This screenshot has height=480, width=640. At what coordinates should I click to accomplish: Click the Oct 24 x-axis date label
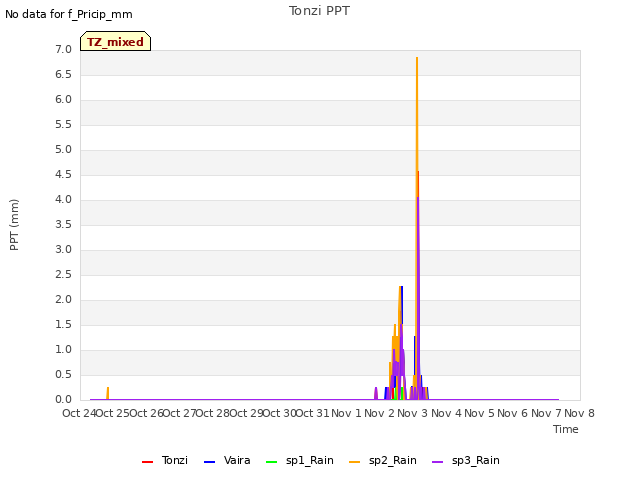click(x=79, y=413)
